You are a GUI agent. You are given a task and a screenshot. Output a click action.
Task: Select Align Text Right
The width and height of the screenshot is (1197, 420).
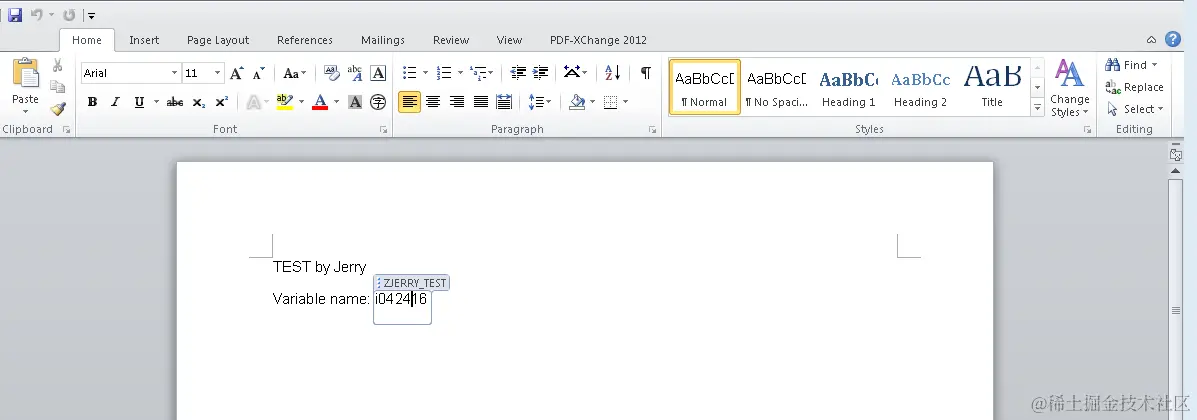pyautogui.click(x=457, y=102)
